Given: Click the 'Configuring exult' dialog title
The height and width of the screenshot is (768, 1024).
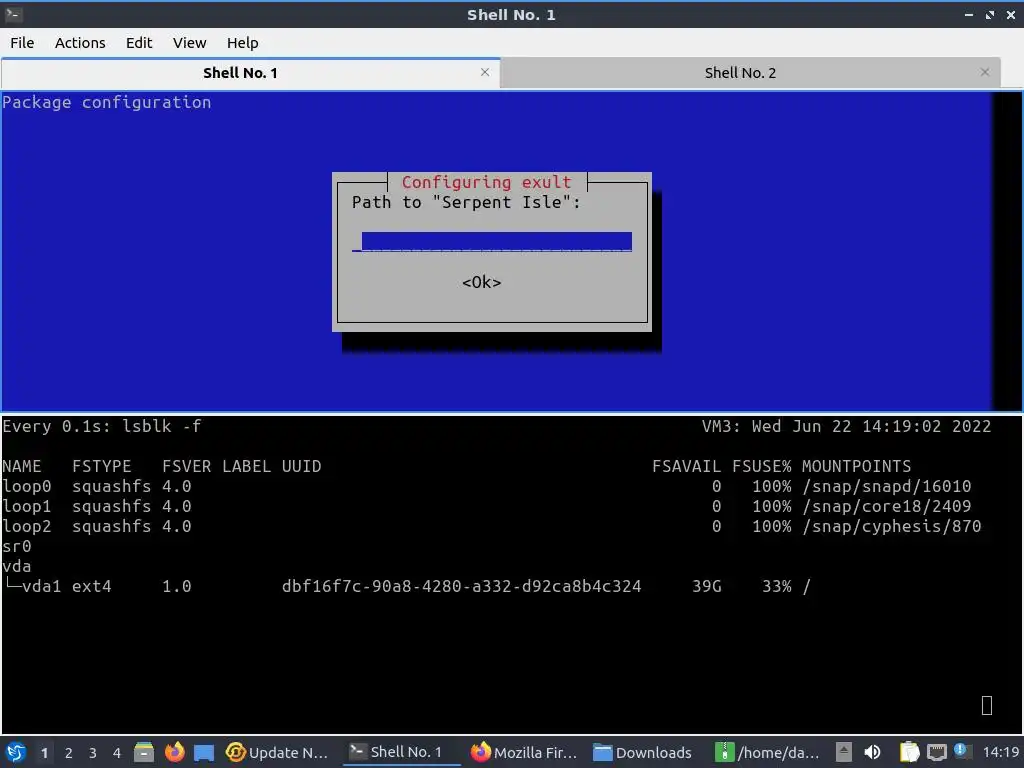Looking at the screenshot, I should coord(487,182).
